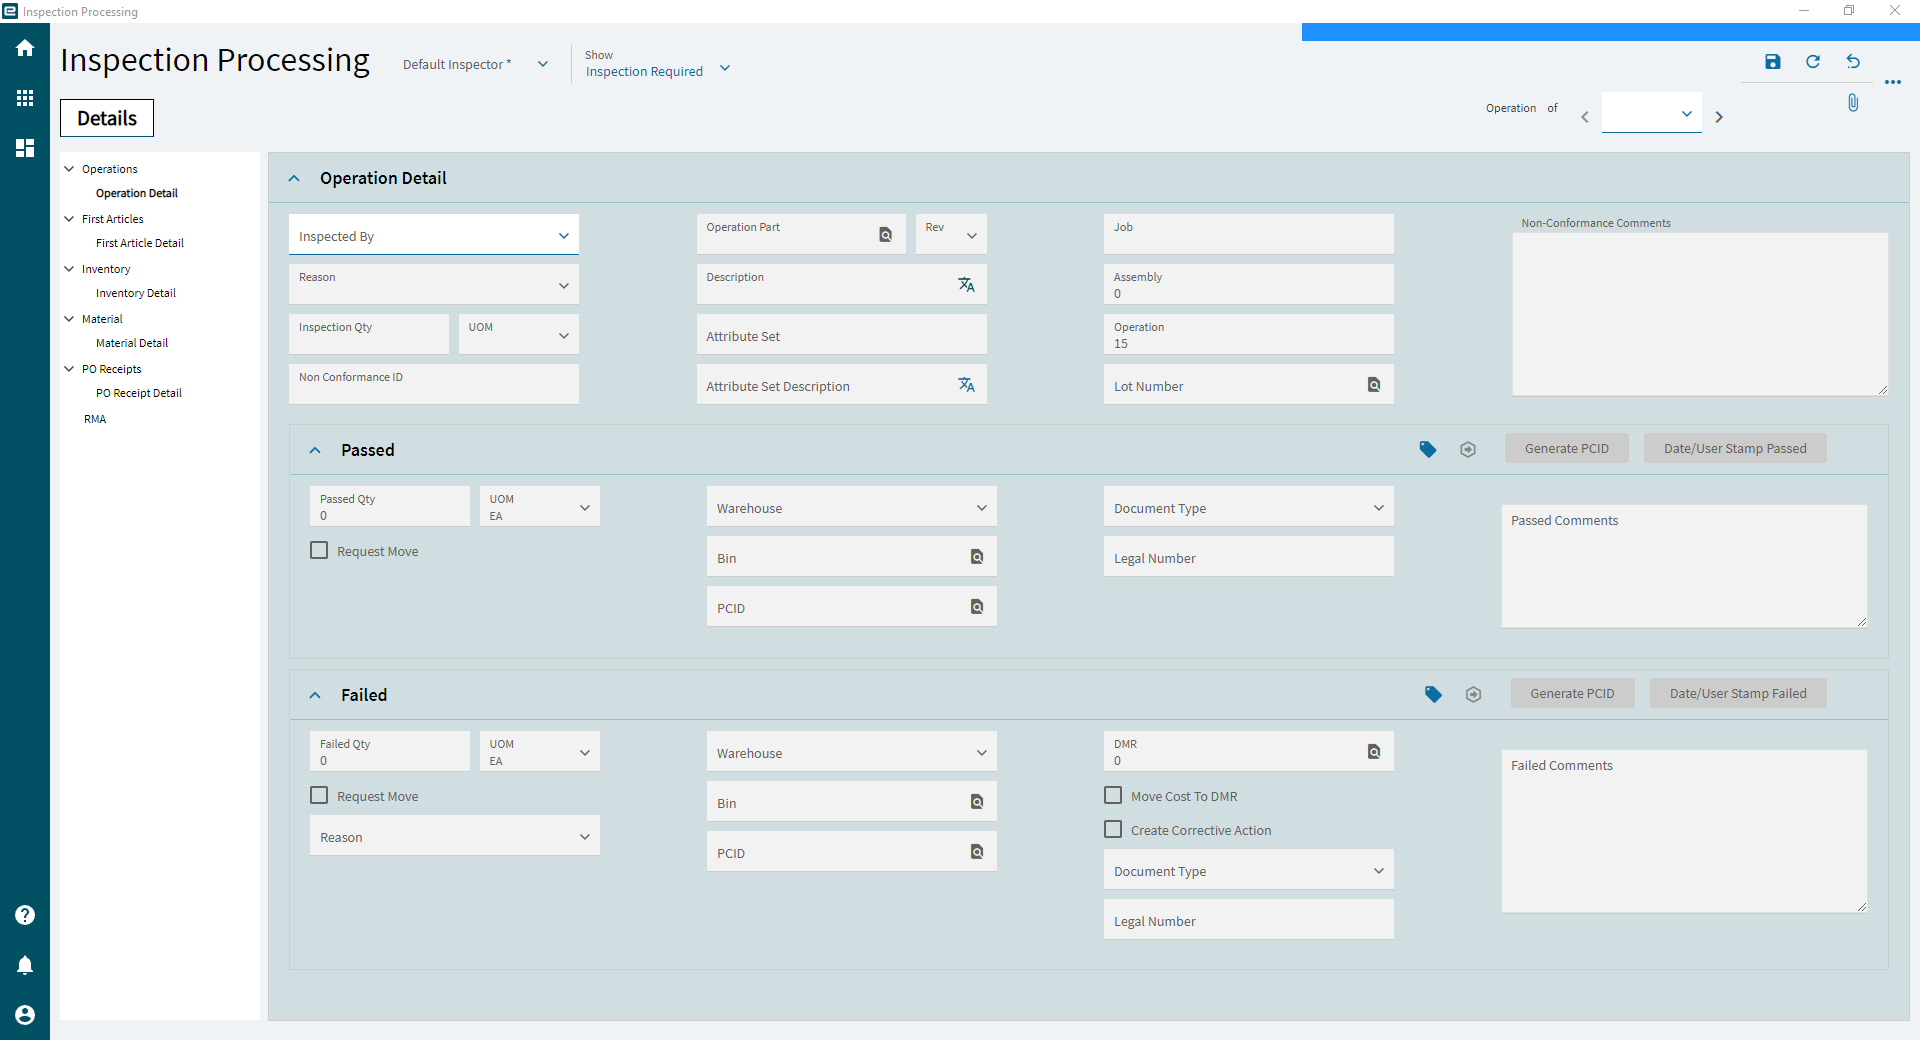Open Lot Number search icon

point(1374,385)
